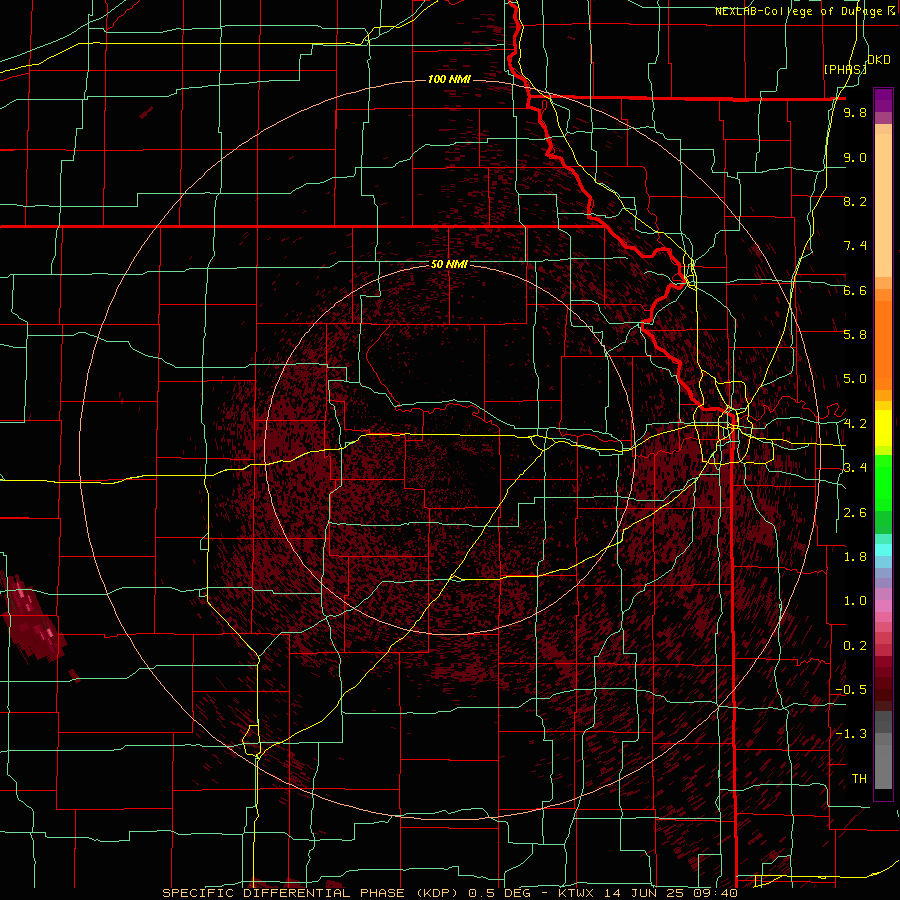Click the 9.8 value on the color scale
Image resolution: width=900 pixels, height=900 pixels.
tap(855, 112)
